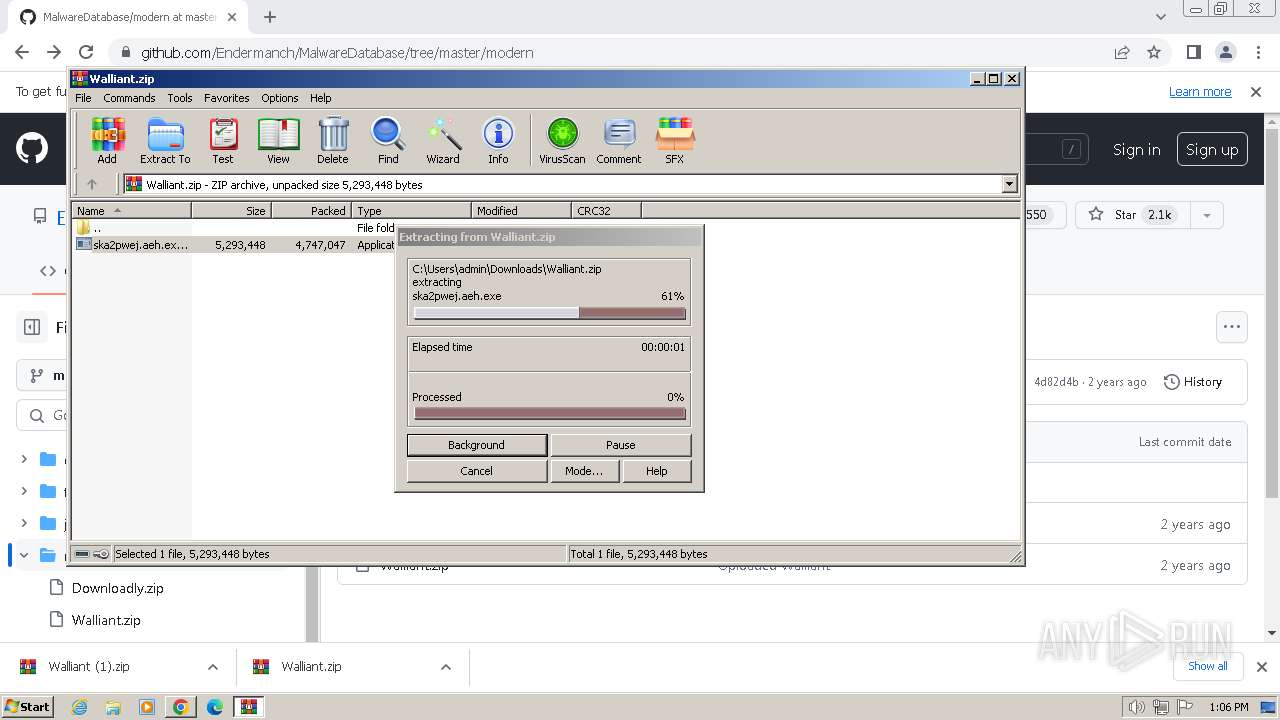Open the Commands menu

tap(129, 98)
